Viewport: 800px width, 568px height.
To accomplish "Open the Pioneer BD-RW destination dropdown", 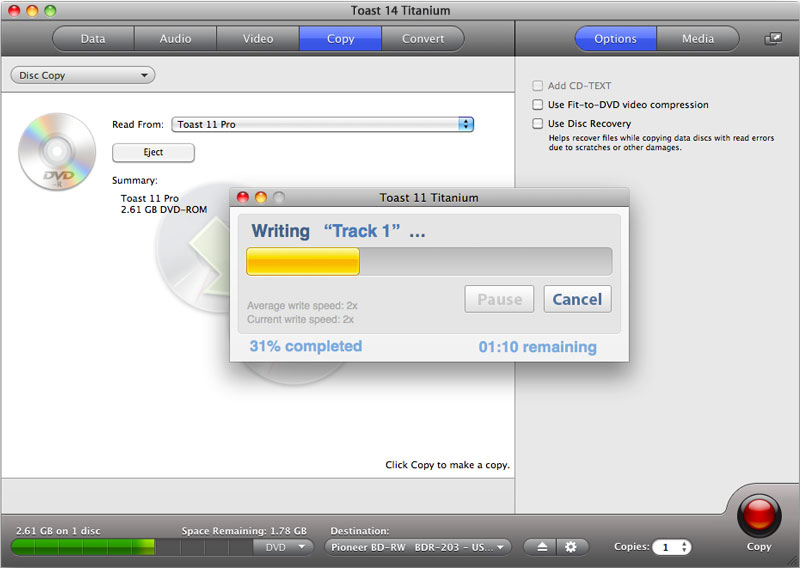I will [418, 547].
